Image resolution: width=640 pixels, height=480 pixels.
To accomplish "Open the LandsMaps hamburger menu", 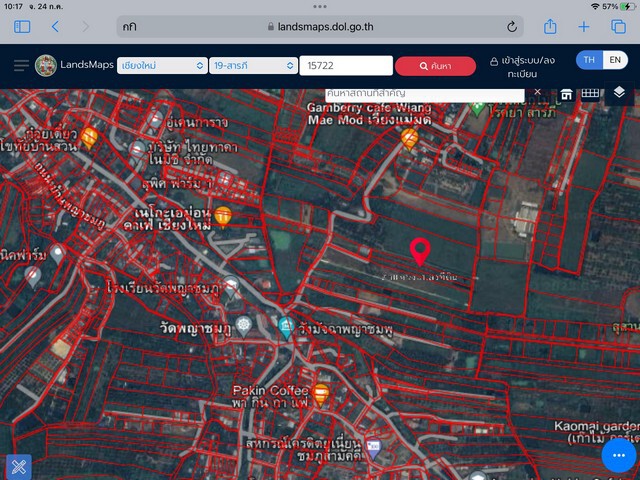I will (x=21, y=65).
